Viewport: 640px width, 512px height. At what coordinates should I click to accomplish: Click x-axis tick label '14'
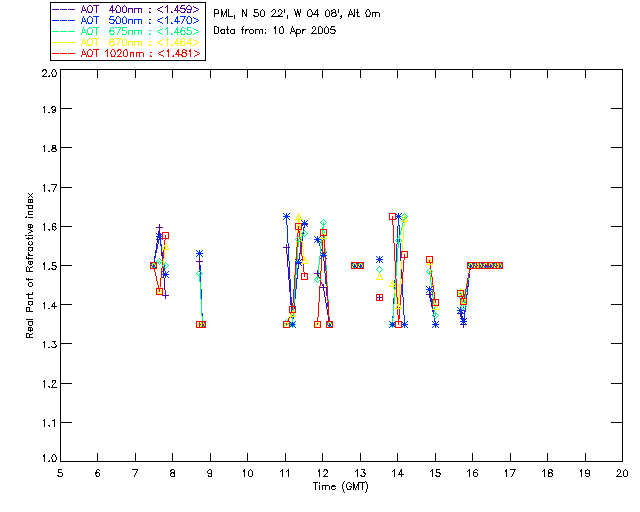pos(398,473)
